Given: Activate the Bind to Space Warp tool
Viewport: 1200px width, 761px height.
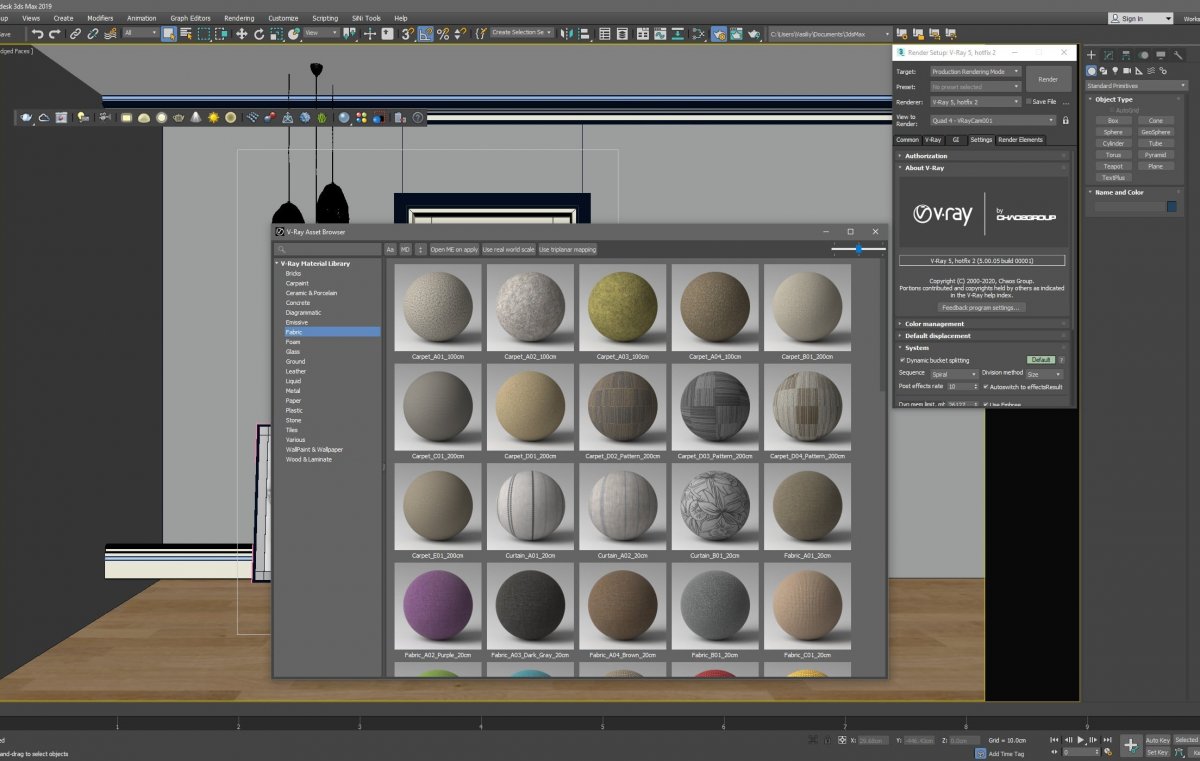Looking at the screenshot, I should (109, 33).
